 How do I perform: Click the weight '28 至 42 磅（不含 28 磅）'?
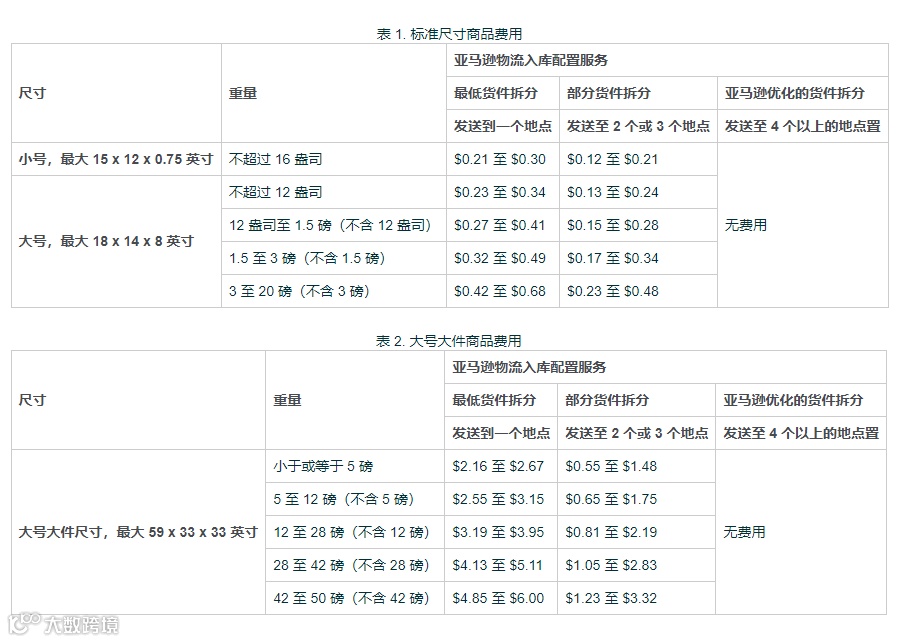(351, 565)
